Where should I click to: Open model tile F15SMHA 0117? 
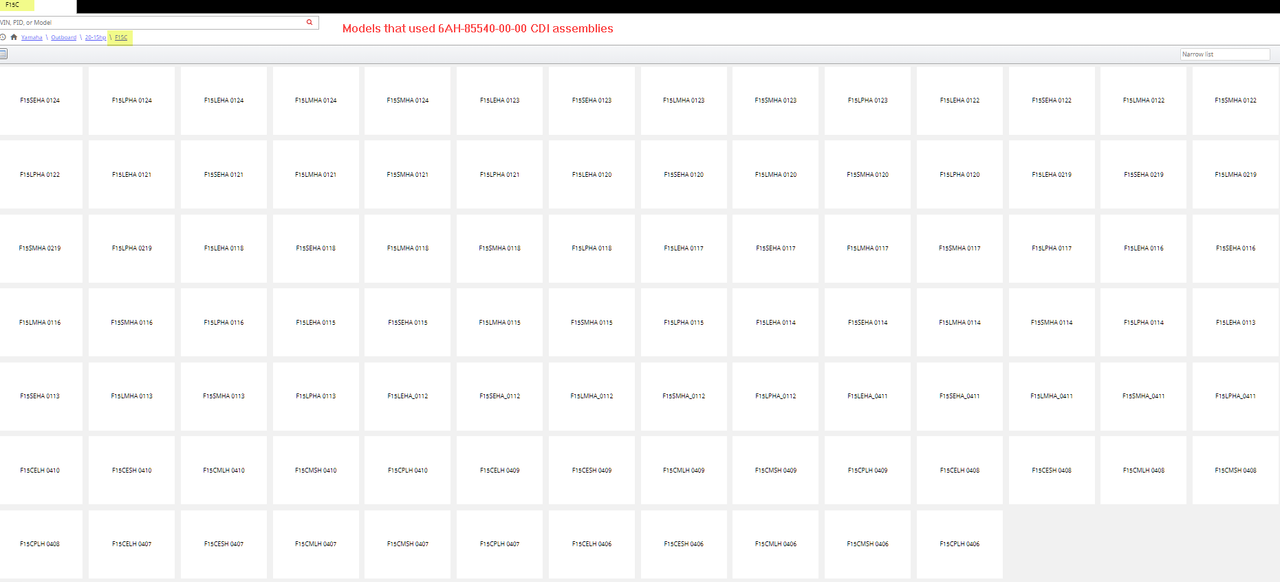(960, 248)
